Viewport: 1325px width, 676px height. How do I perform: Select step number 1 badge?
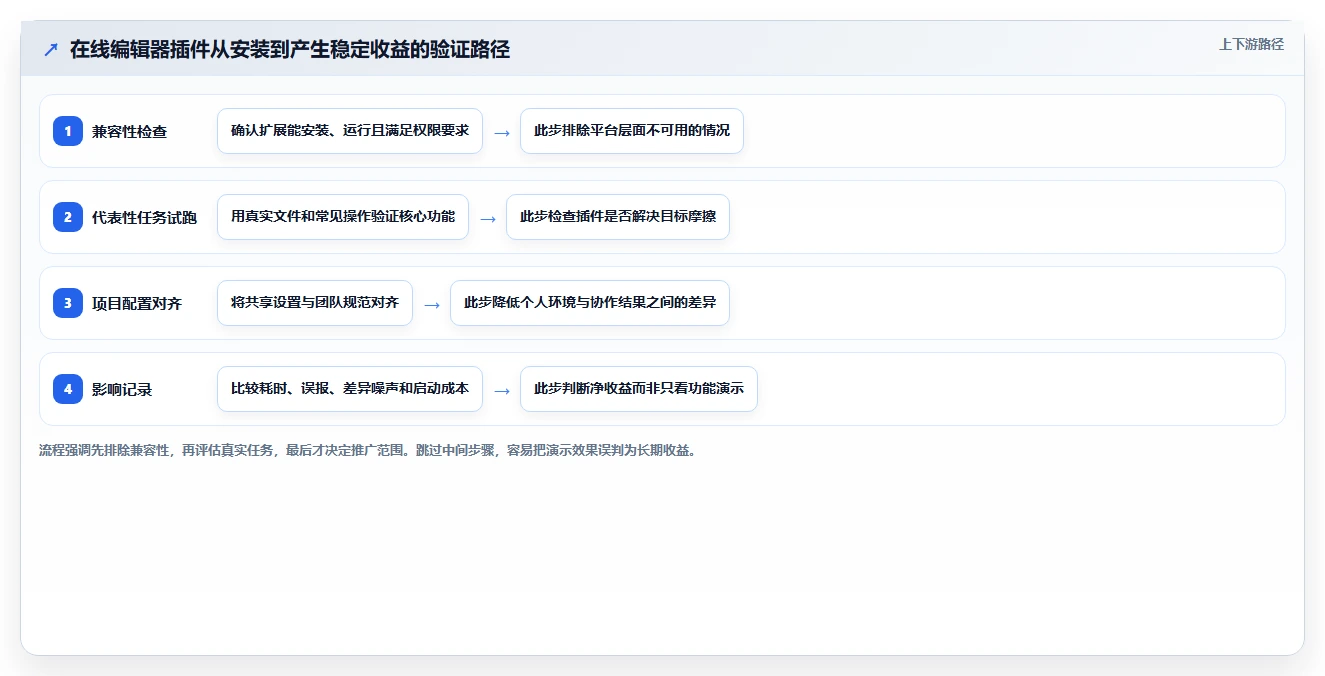point(68,131)
